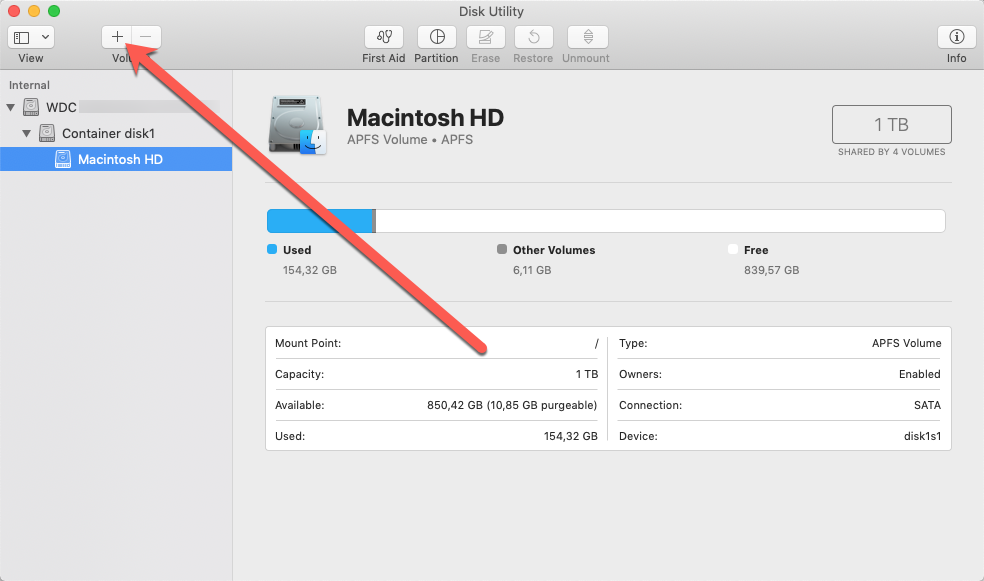Select the WDC drive in sidebar
984x581 pixels.
(61, 107)
